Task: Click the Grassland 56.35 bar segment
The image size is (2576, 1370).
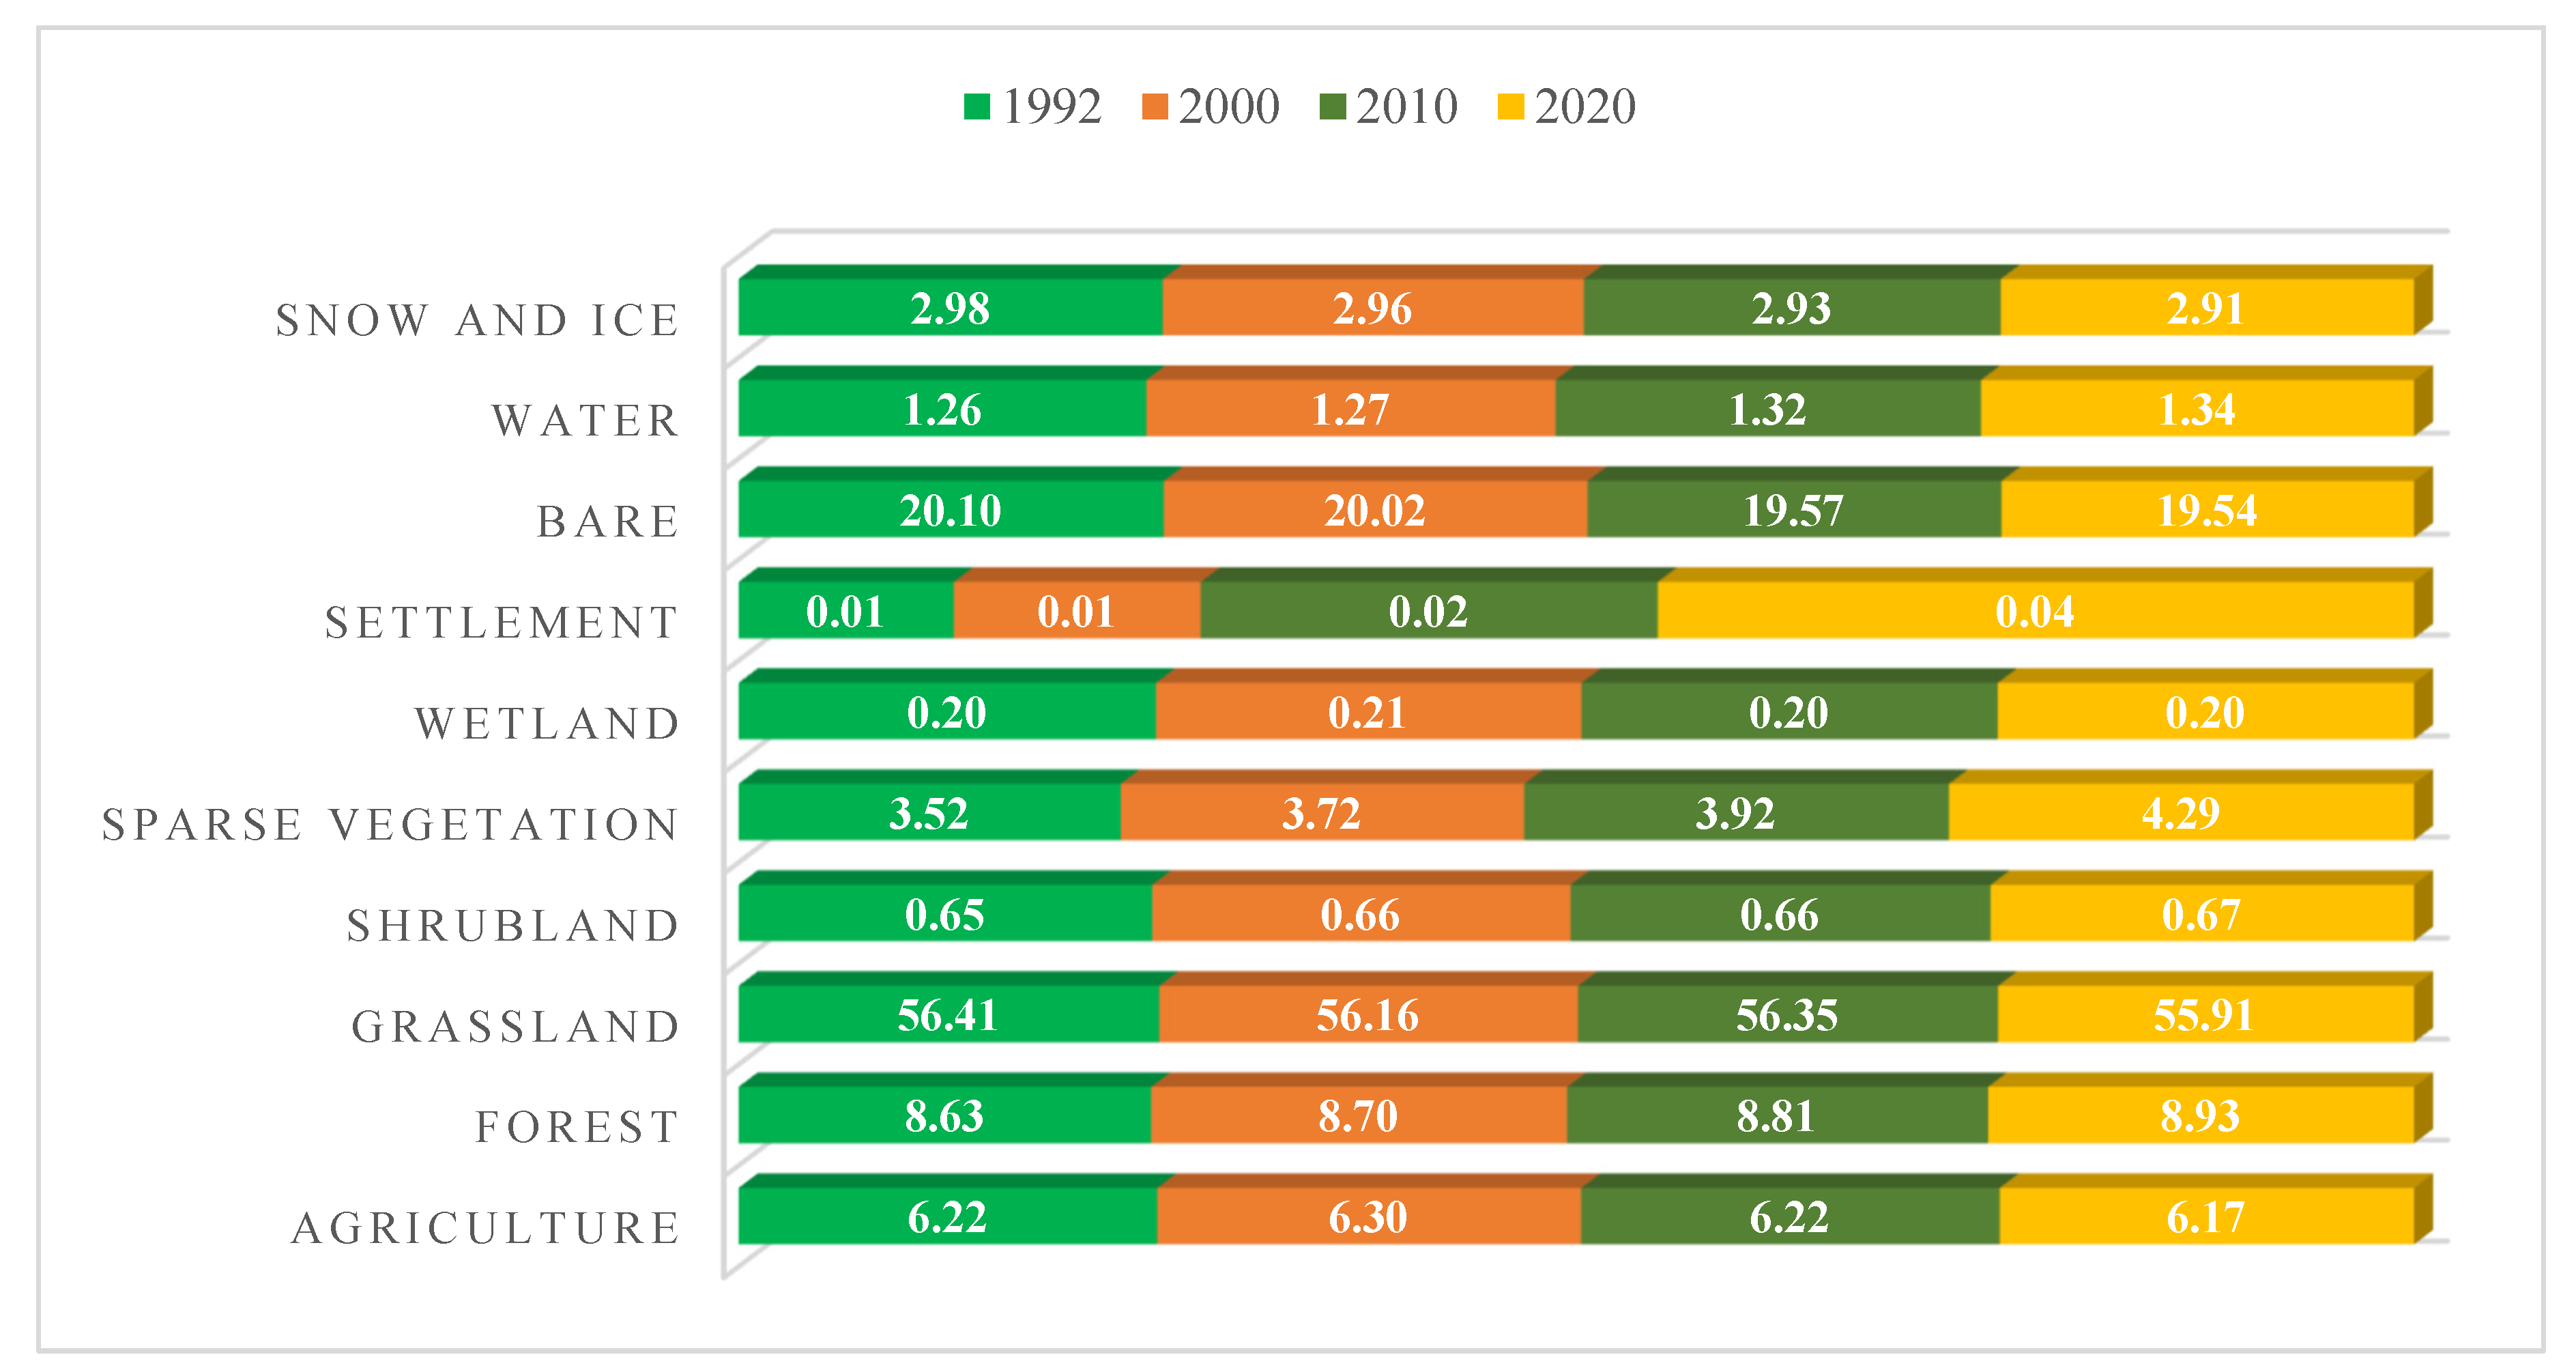Action: click(1786, 1015)
